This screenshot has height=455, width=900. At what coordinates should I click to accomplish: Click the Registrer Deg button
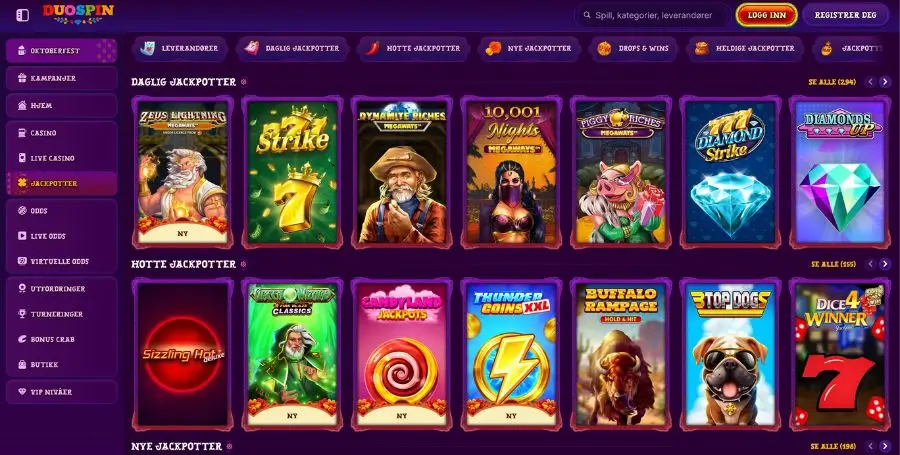tap(845, 15)
